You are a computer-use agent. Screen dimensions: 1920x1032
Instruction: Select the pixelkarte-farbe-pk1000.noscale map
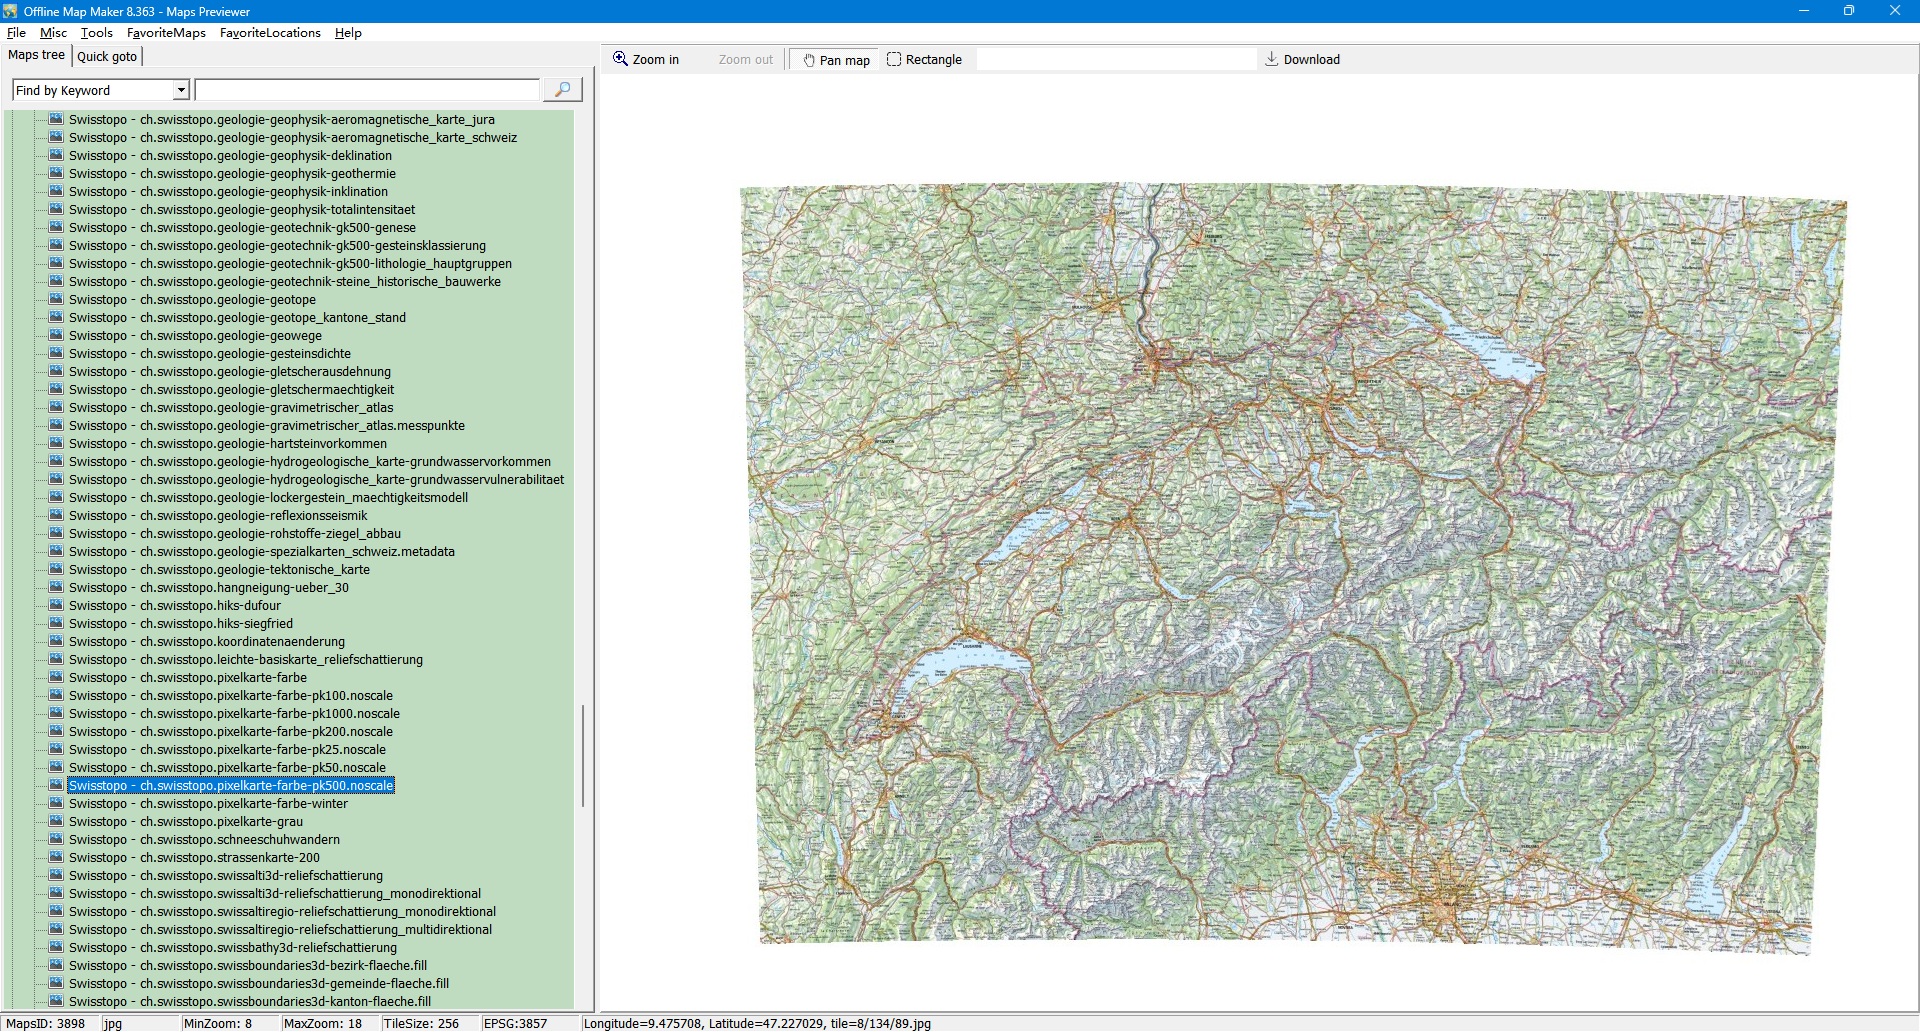tap(234, 714)
